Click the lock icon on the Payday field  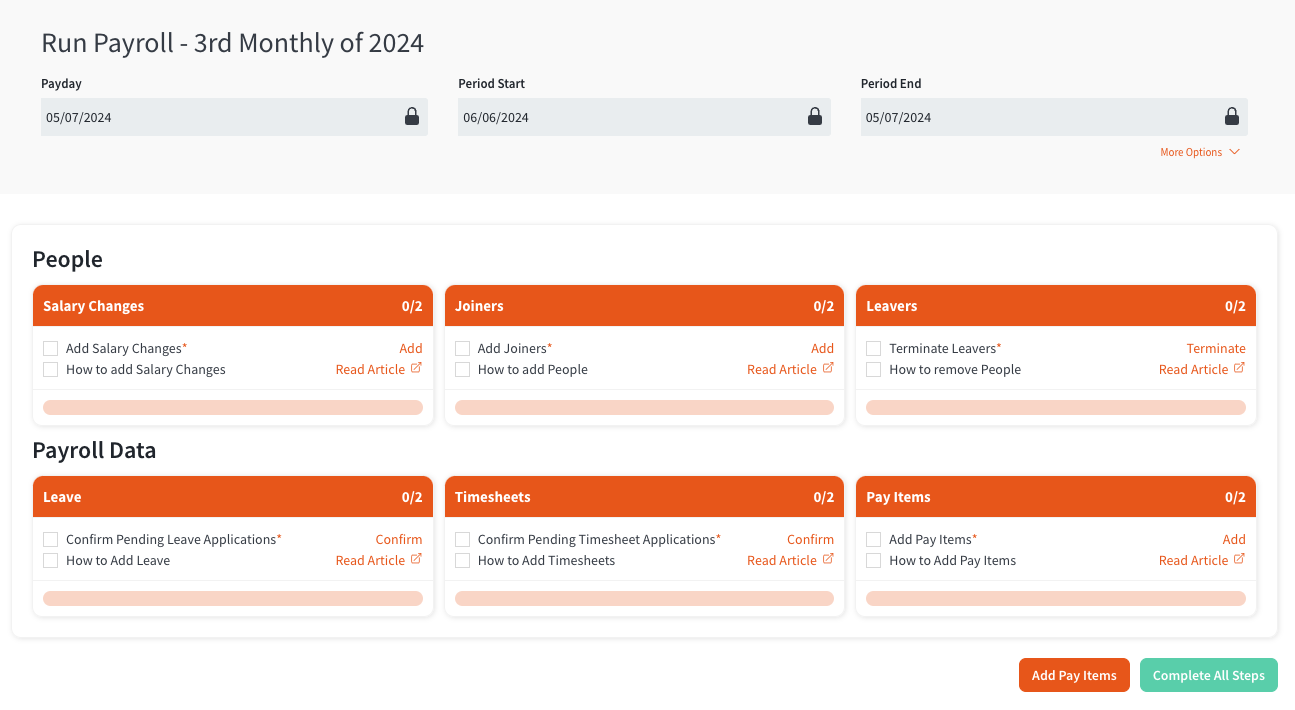412,115
